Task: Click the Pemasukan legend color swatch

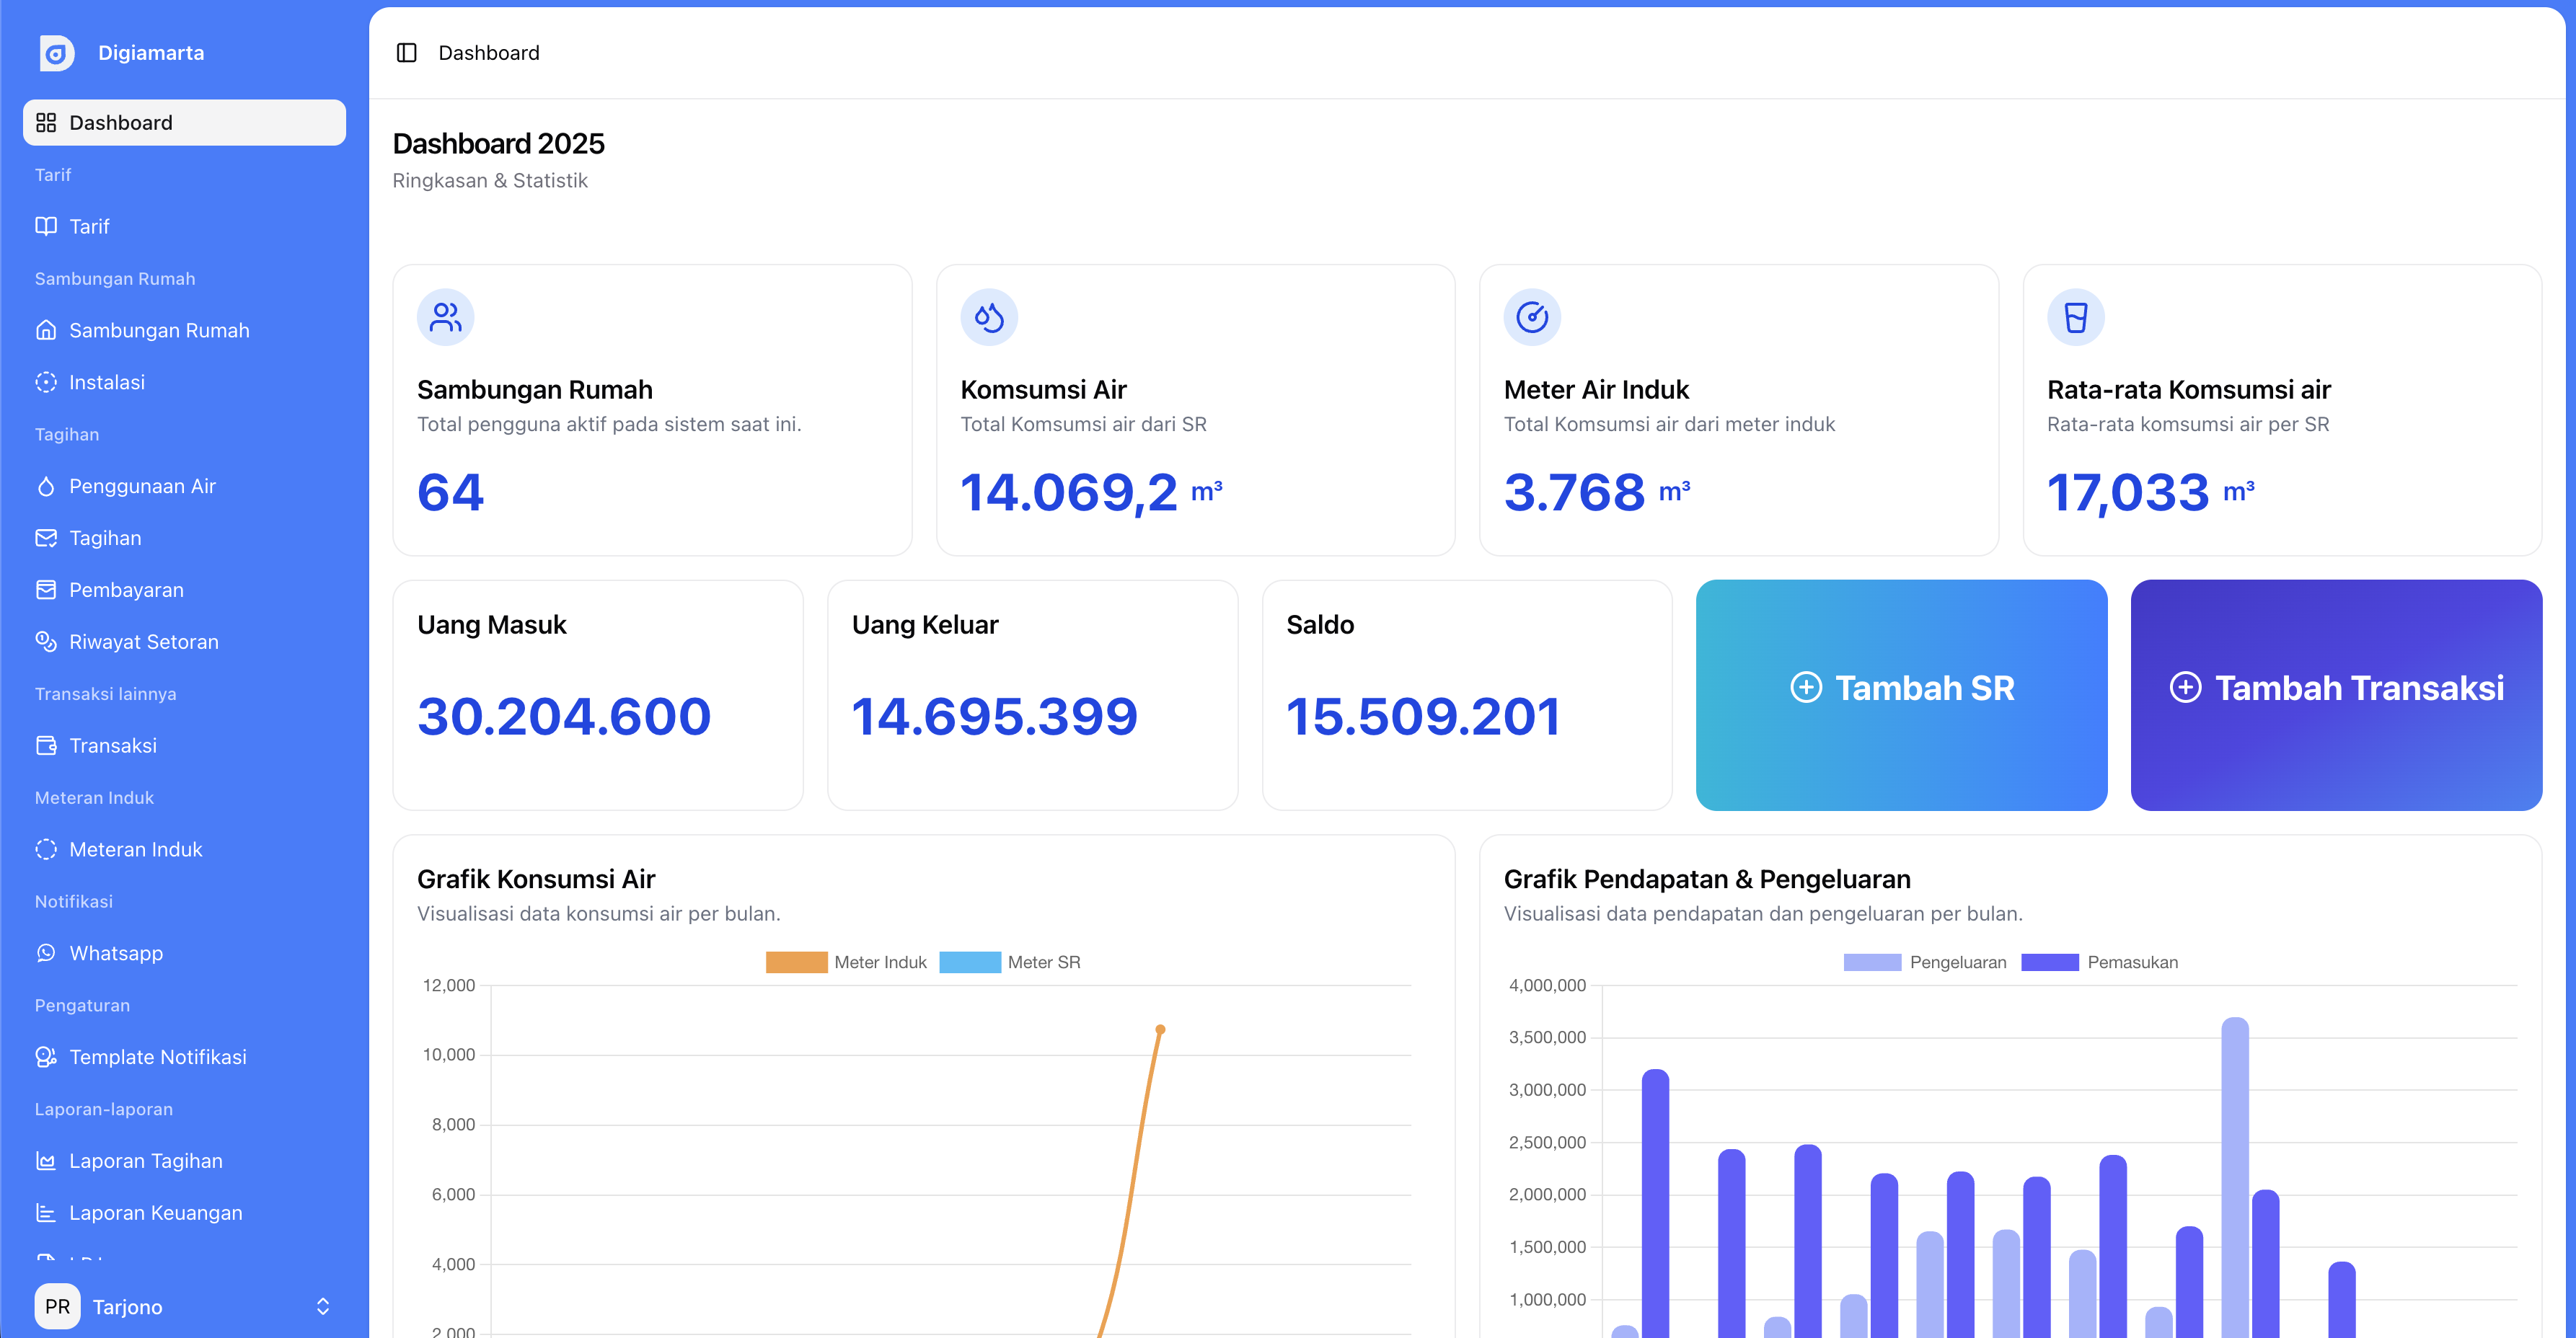Action: [2049, 962]
